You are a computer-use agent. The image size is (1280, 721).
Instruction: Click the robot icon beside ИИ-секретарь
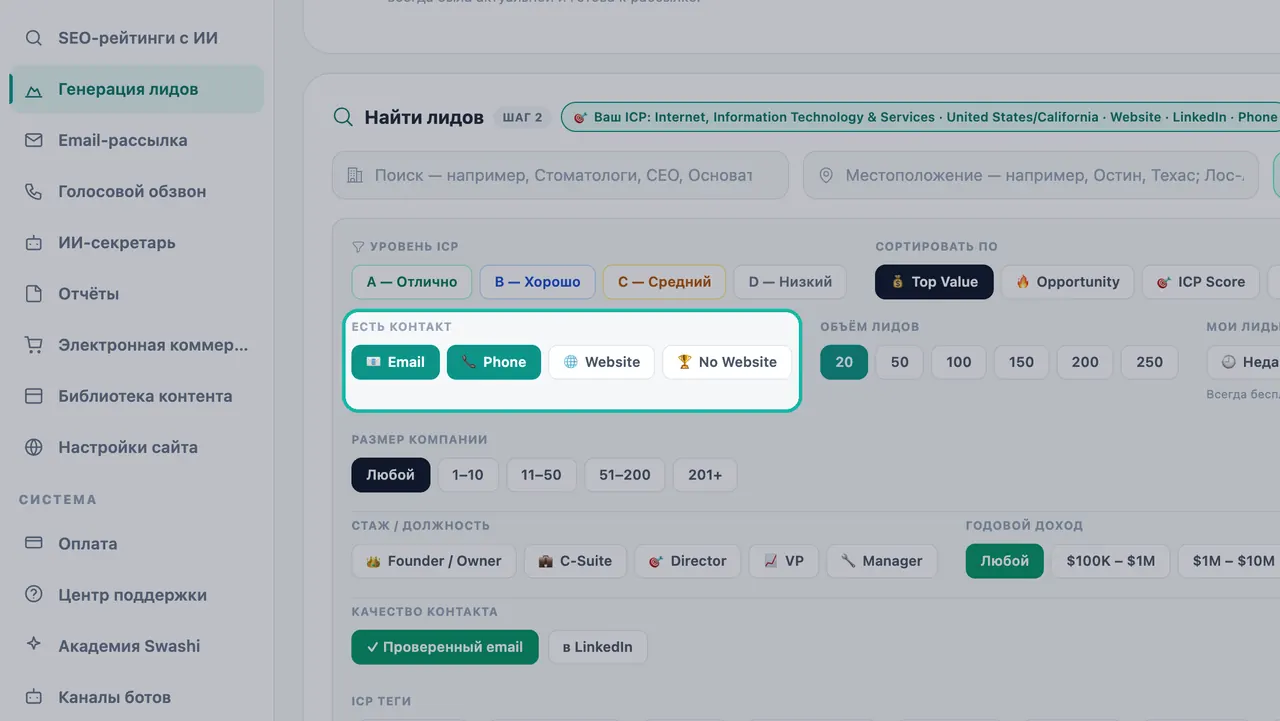pyautogui.click(x=34, y=243)
